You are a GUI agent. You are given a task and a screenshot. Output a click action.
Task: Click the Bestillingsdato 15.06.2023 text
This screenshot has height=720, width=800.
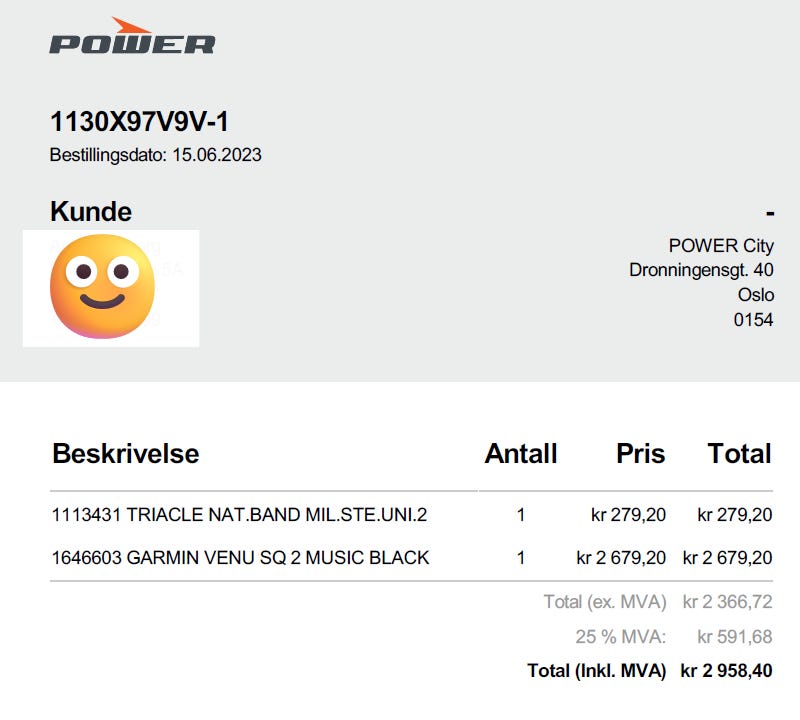coord(155,155)
